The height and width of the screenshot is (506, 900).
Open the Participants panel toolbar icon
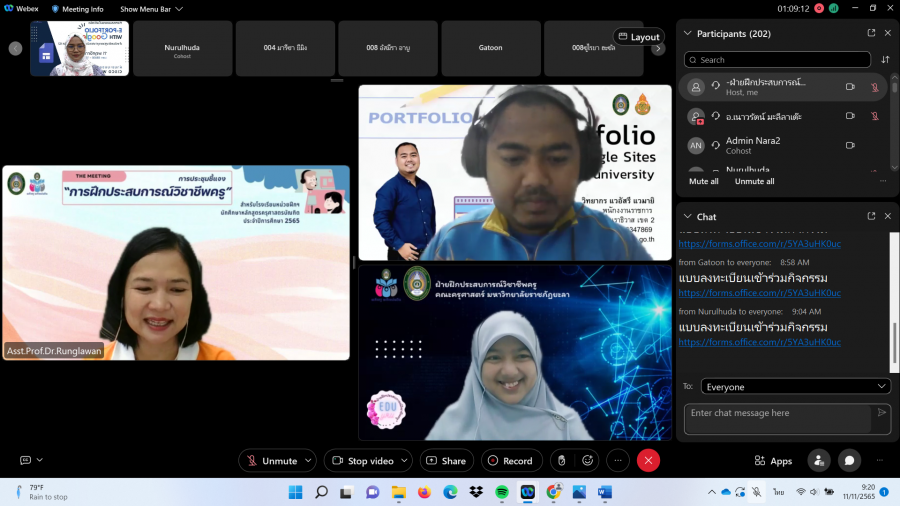[819, 460]
